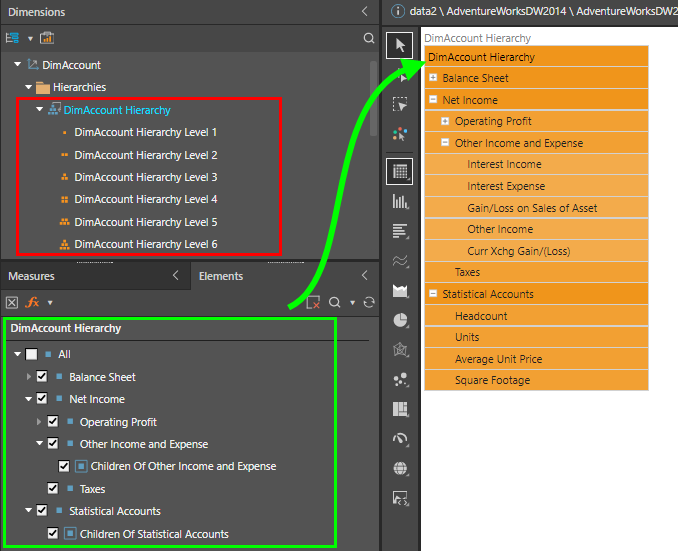This screenshot has height=551, width=678.
Task: Collapse Statistical Accounts in Elements tree
Action: point(19,511)
